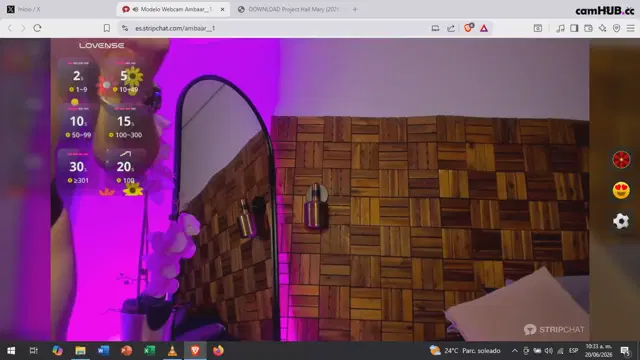Viewport: 640px width, 360px height.
Task: Open VLC media player from taskbar
Action: [x=172, y=350]
